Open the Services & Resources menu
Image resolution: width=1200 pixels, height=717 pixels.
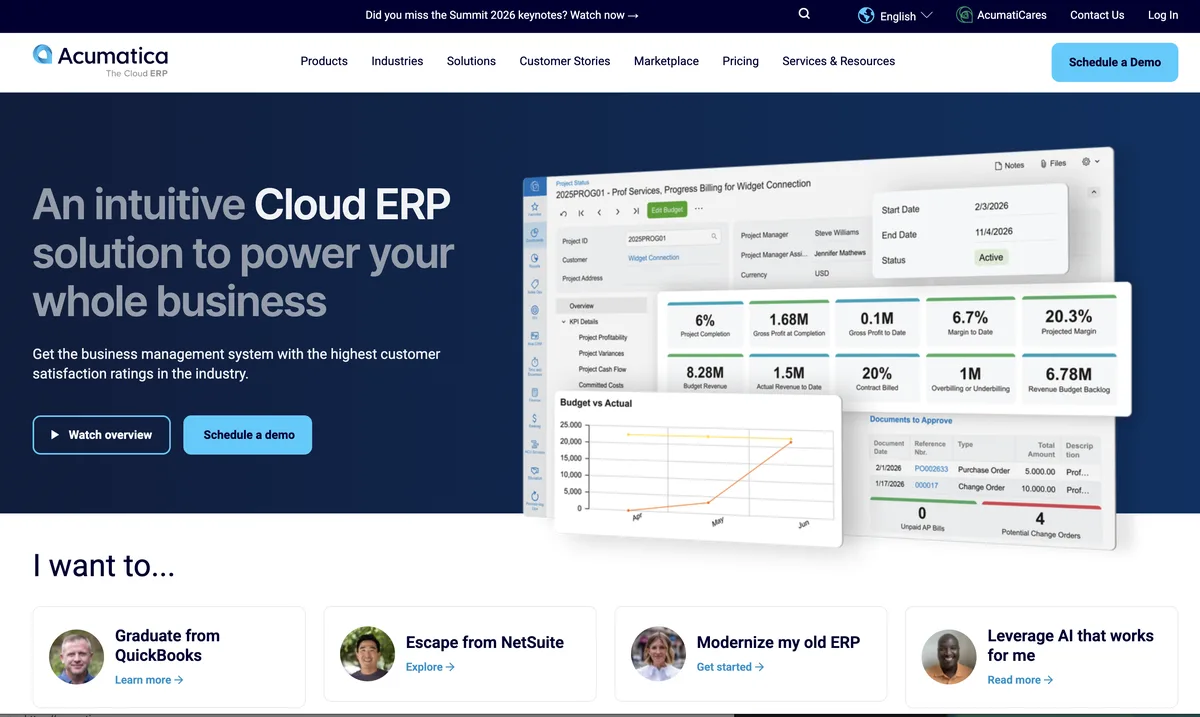pos(838,61)
